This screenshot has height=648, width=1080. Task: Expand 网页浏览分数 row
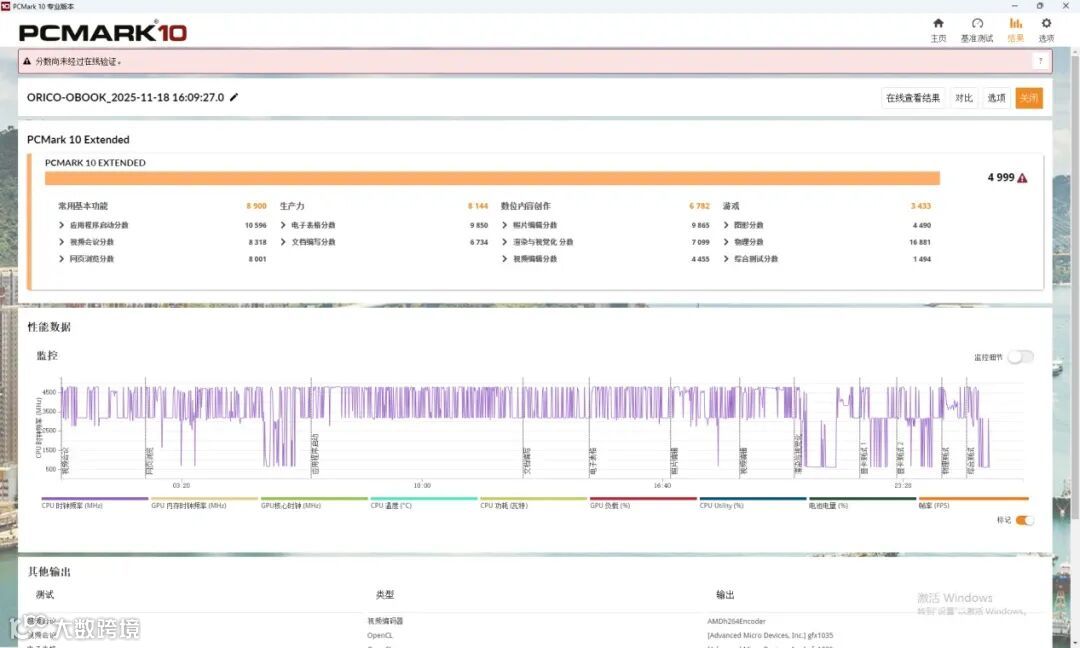pos(61,259)
